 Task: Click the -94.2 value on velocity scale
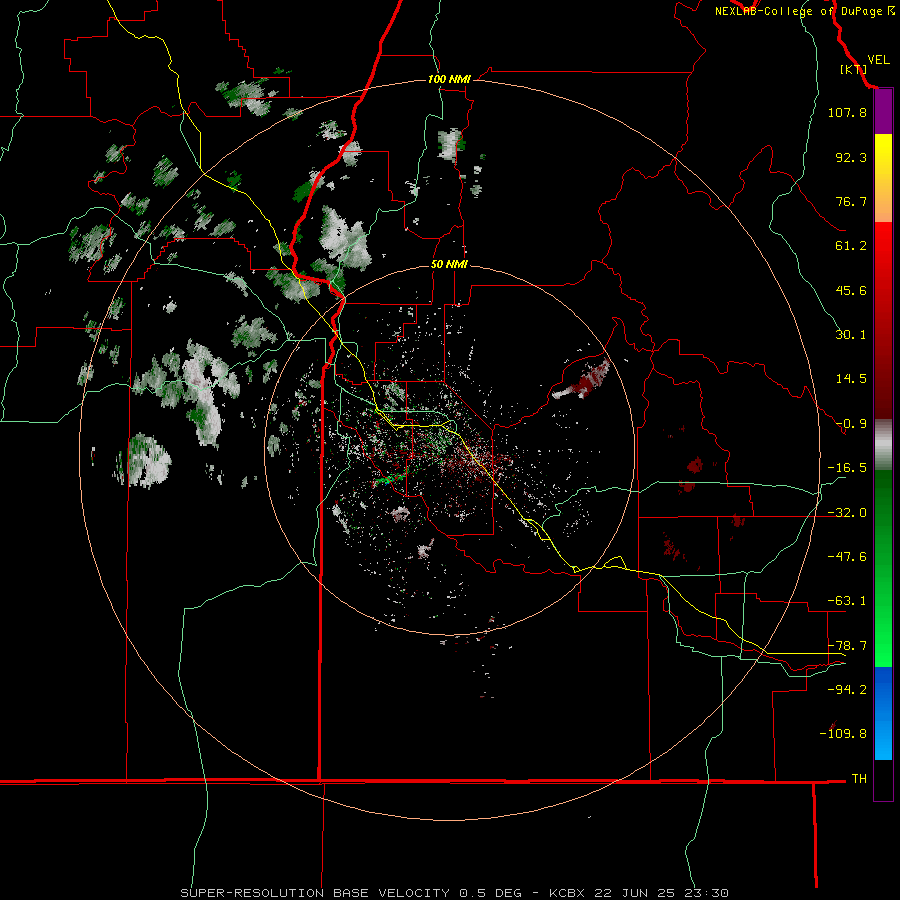pos(847,689)
